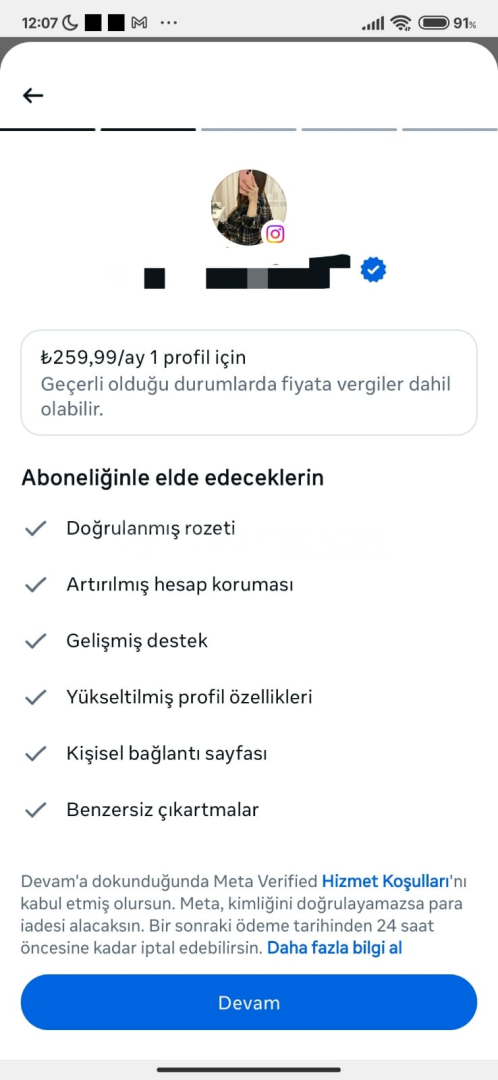Tap the checkmark beside Doğrulanmış rozeti
This screenshot has height=1080, width=498.
(x=35, y=528)
